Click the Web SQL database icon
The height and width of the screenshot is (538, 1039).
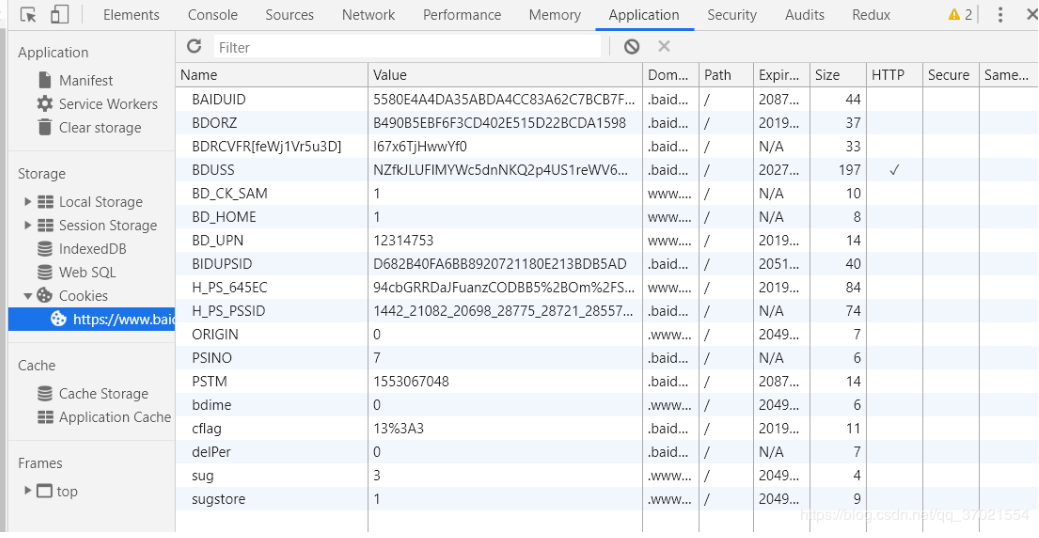coord(44,272)
